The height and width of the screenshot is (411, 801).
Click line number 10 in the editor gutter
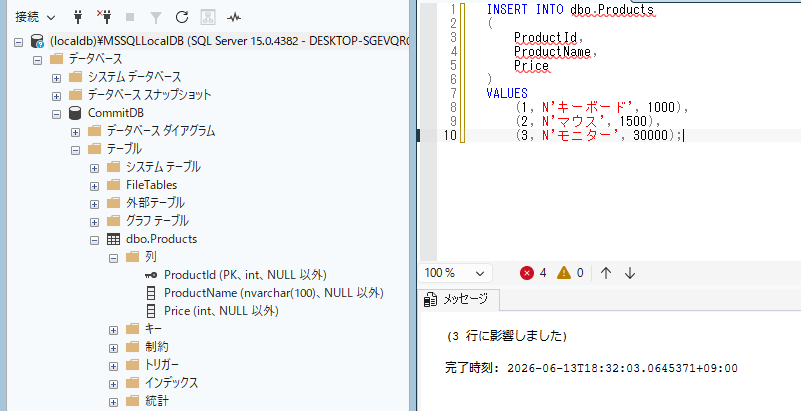tap(450, 135)
